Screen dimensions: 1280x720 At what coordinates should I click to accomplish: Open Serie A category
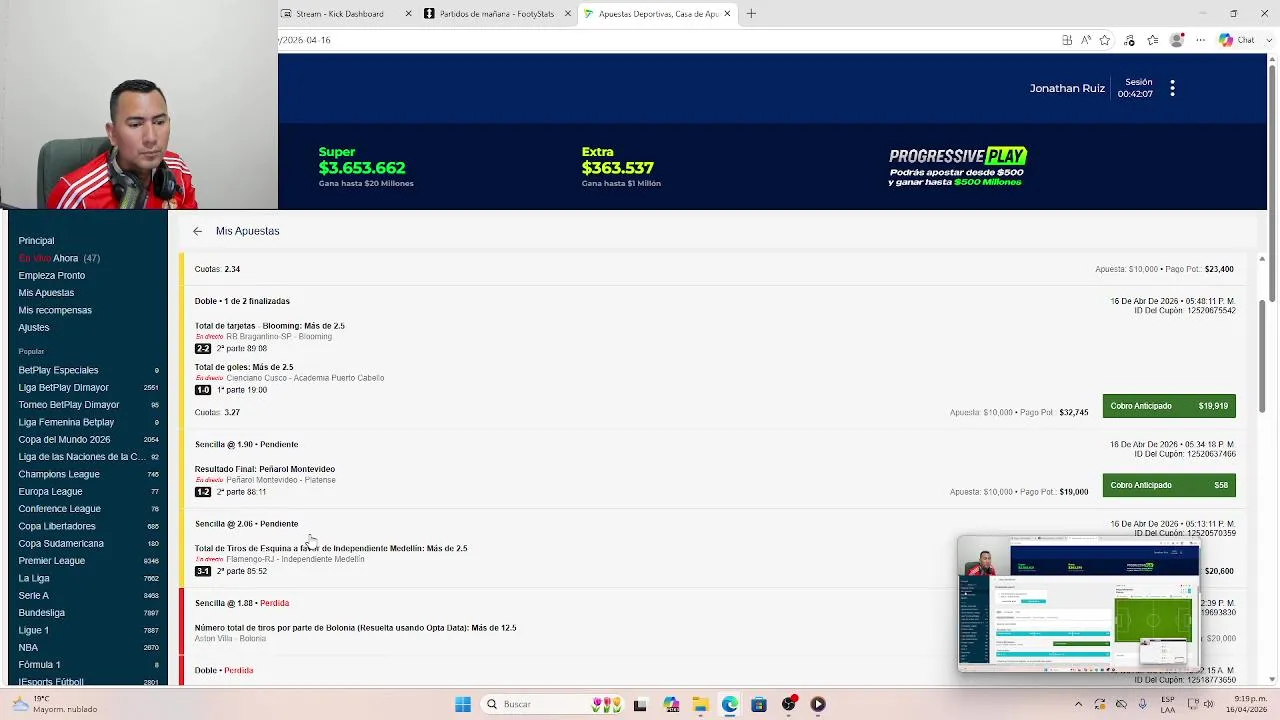[x=88, y=596]
